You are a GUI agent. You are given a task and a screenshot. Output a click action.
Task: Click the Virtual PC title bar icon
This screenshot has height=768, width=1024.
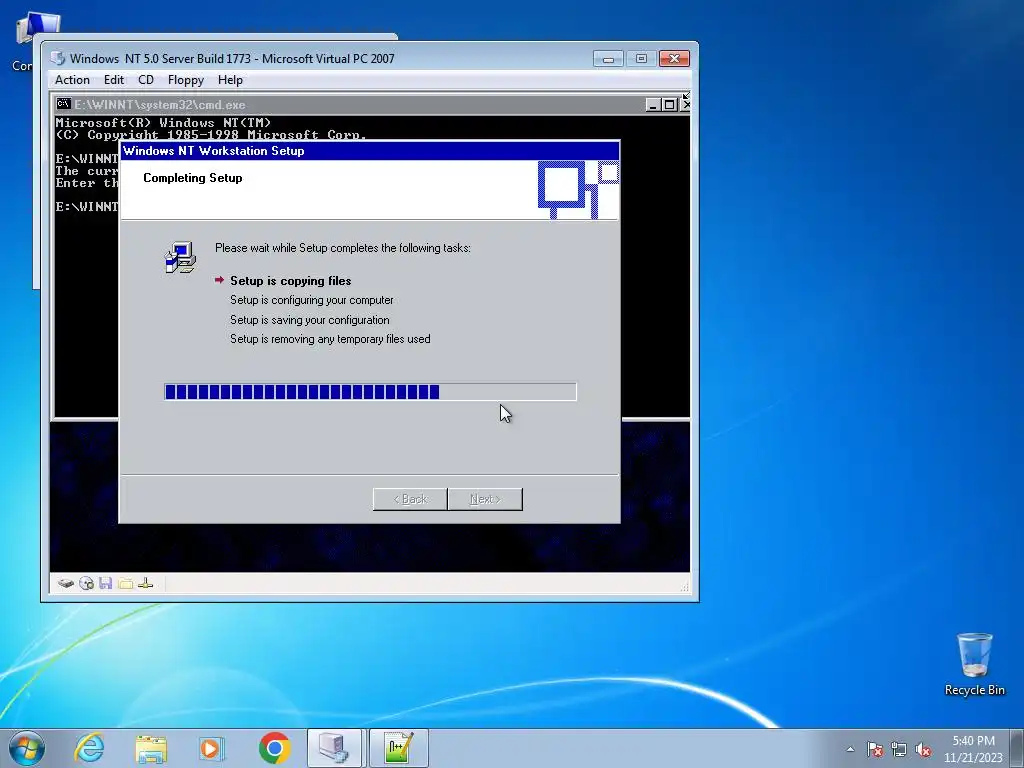(x=57, y=58)
